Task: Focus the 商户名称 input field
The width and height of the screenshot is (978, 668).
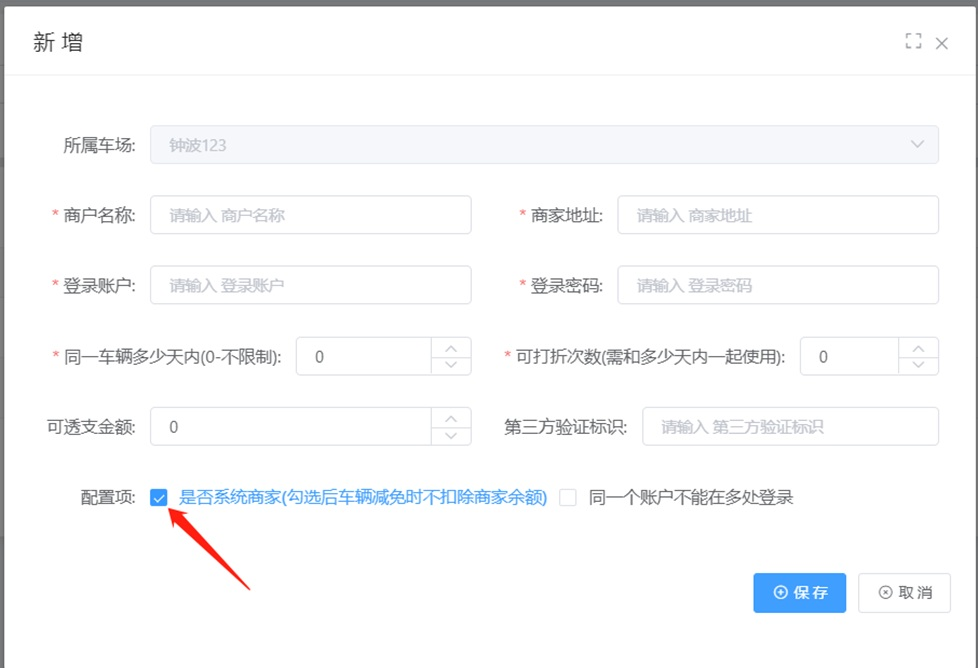Action: click(x=311, y=215)
